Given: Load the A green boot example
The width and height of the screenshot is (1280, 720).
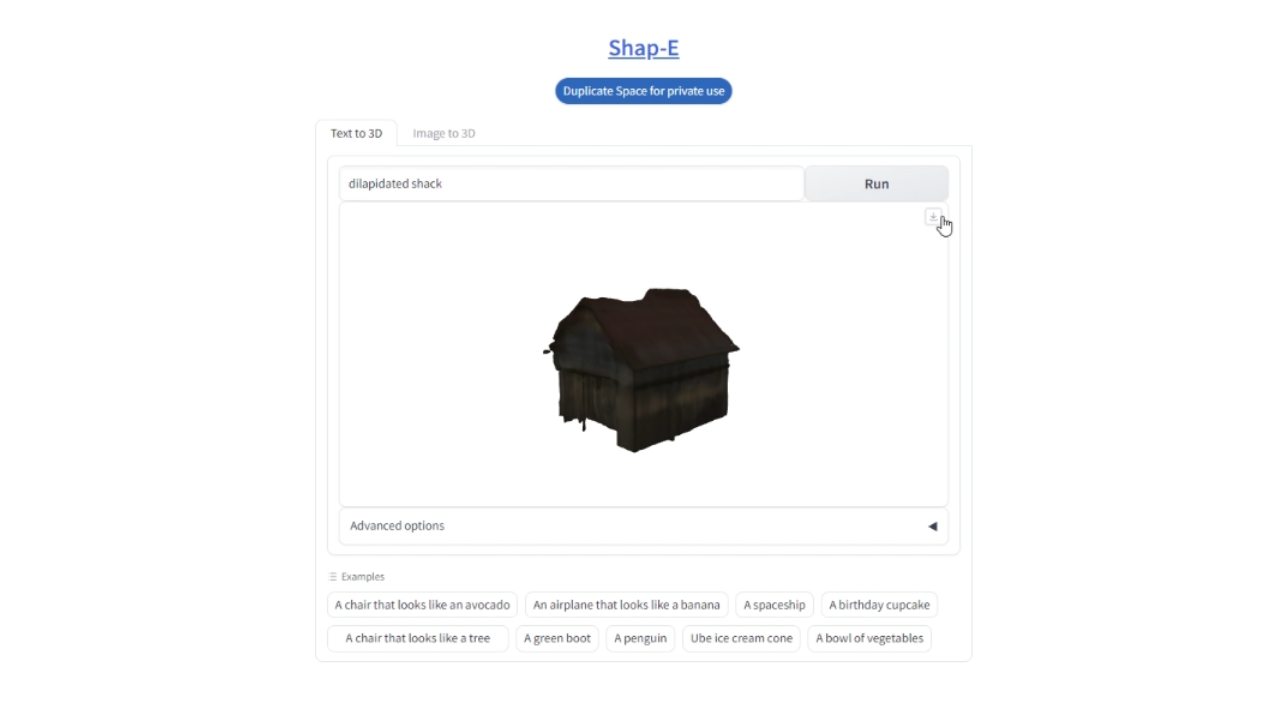Looking at the screenshot, I should pyautogui.click(x=557, y=638).
